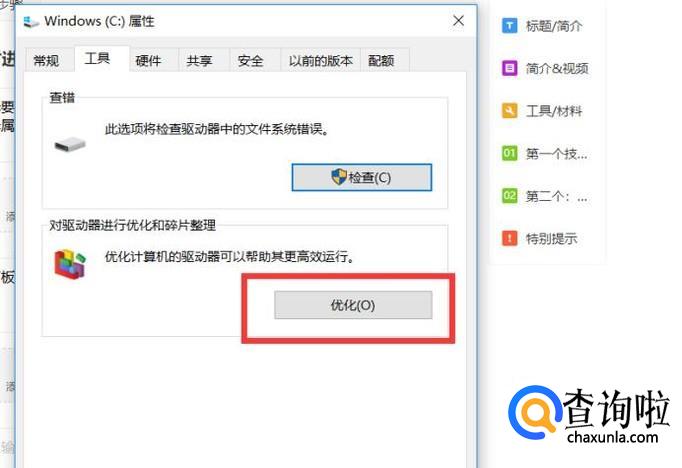Screen dimensions: 682x468
Task: Switch to the 常规 tab
Action: click(46, 60)
